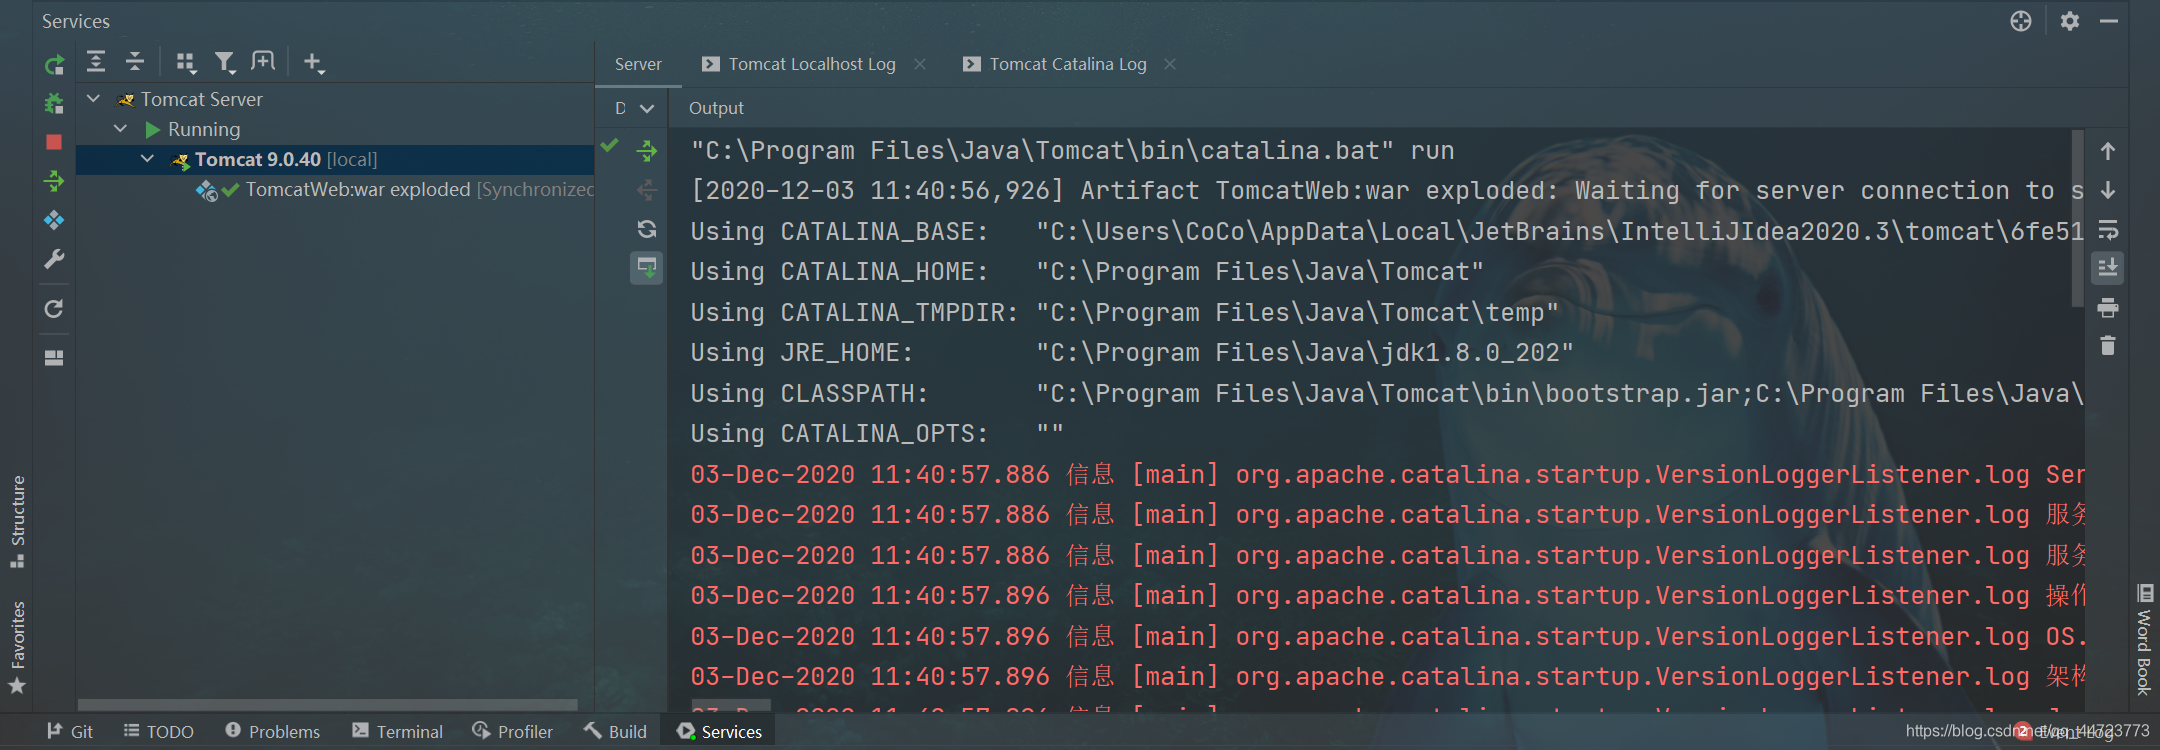The height and width of the screenshot is (750, 2160).
Task: Click the undeploy greyed arrow icon
Action: coord(647,190)
